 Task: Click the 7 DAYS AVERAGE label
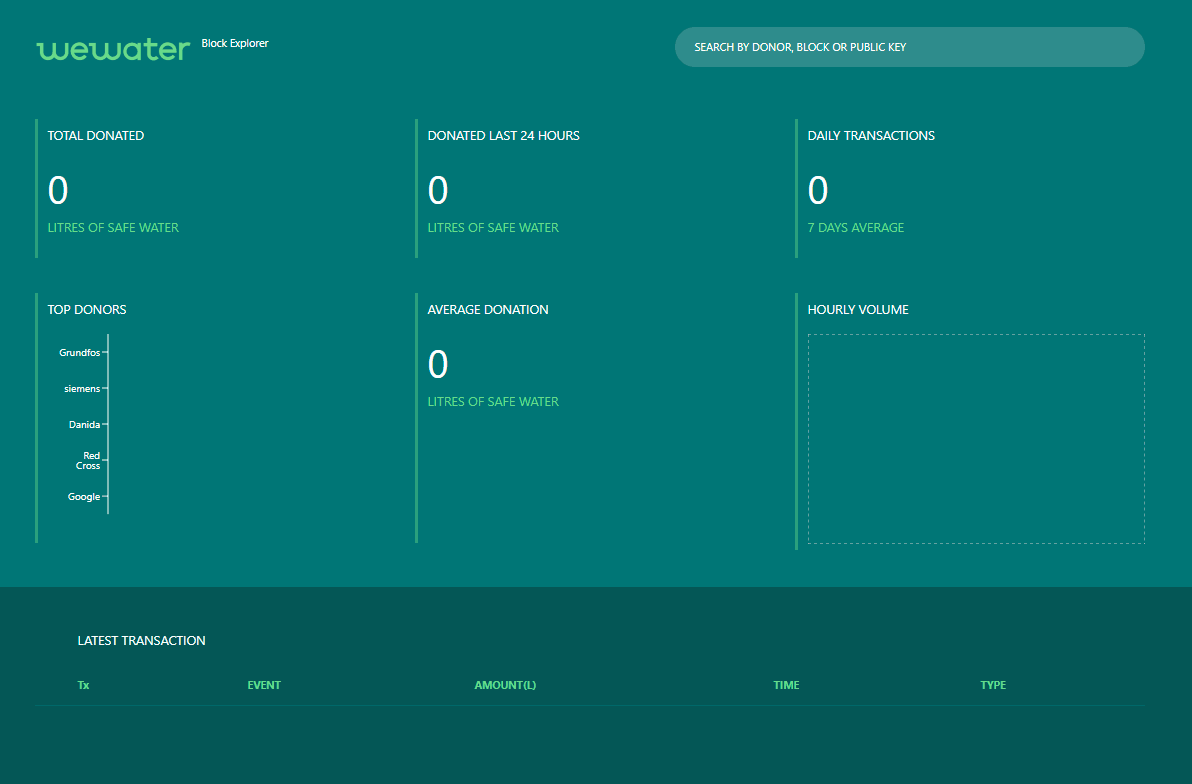pos(855,227)
